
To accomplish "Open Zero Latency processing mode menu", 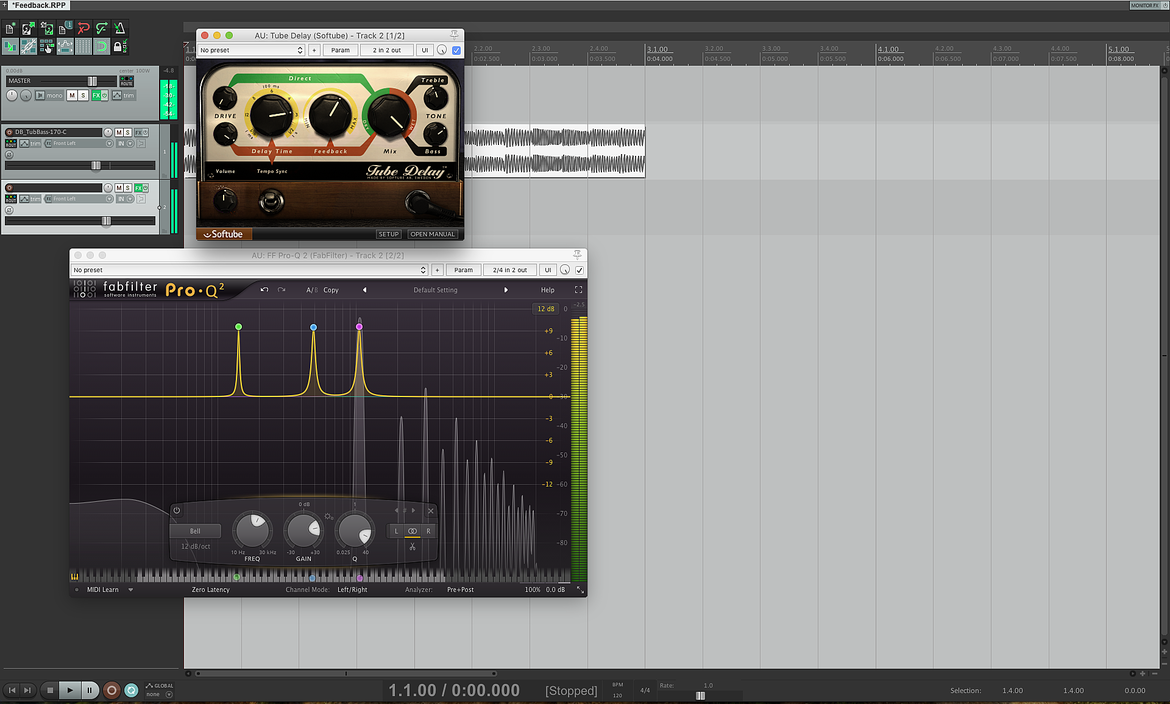I will point(210,590).
